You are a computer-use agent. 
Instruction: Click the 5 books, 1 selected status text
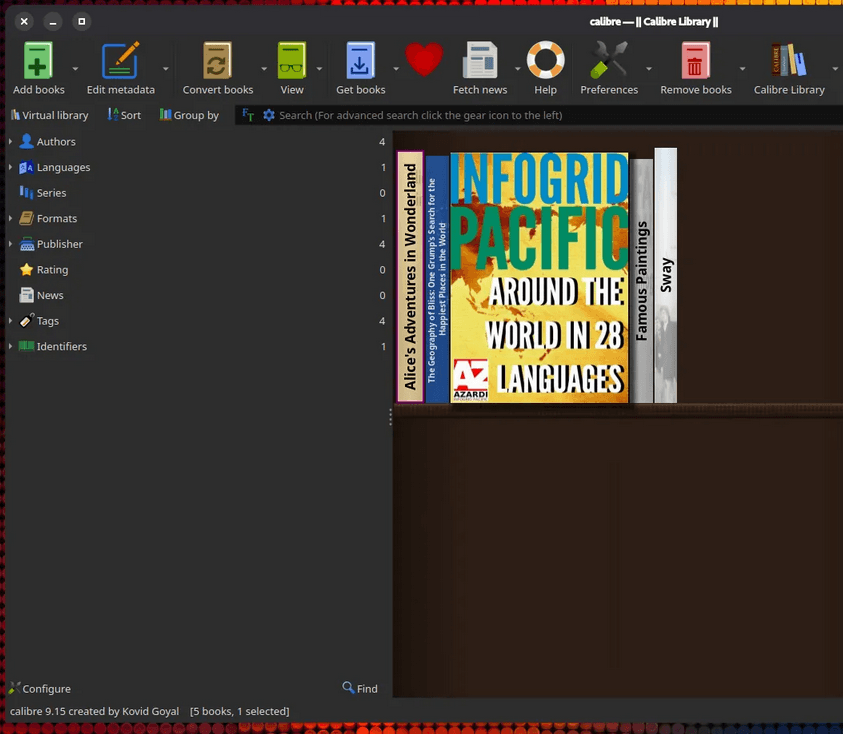pyautogui.click(x=239, y=711)
